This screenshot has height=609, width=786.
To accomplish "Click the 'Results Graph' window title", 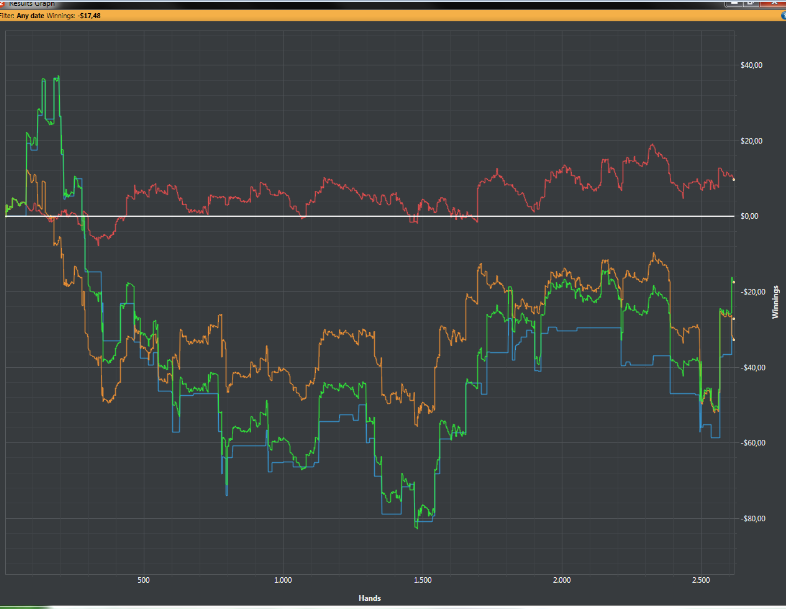I will [32, 3].
